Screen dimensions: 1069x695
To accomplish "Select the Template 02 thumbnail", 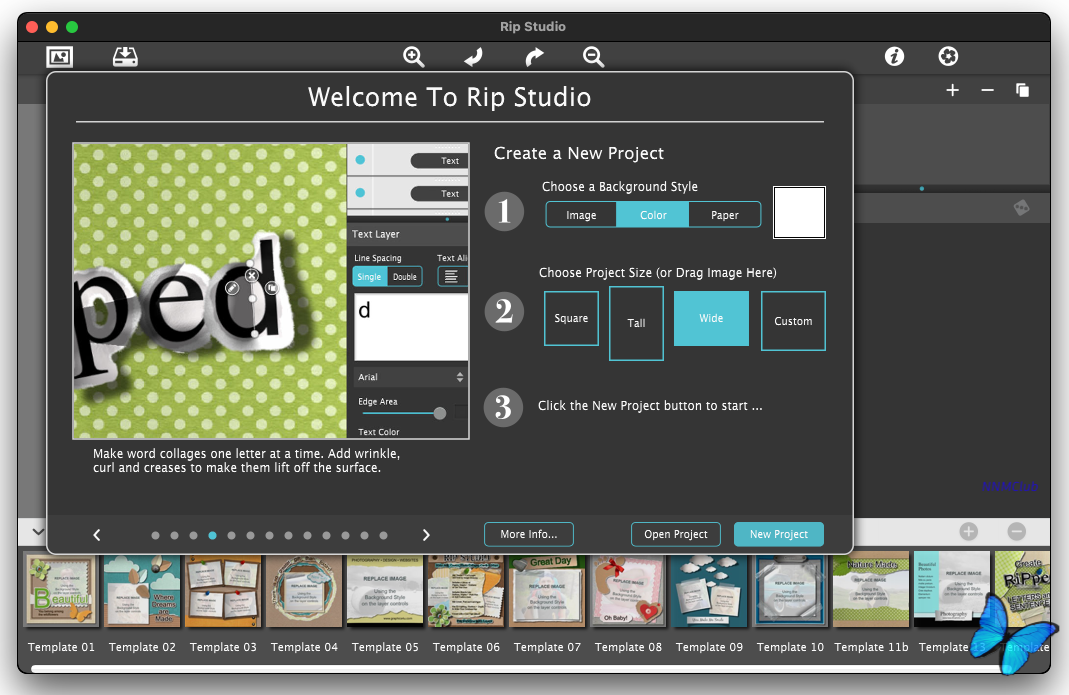I will [142, 591].
